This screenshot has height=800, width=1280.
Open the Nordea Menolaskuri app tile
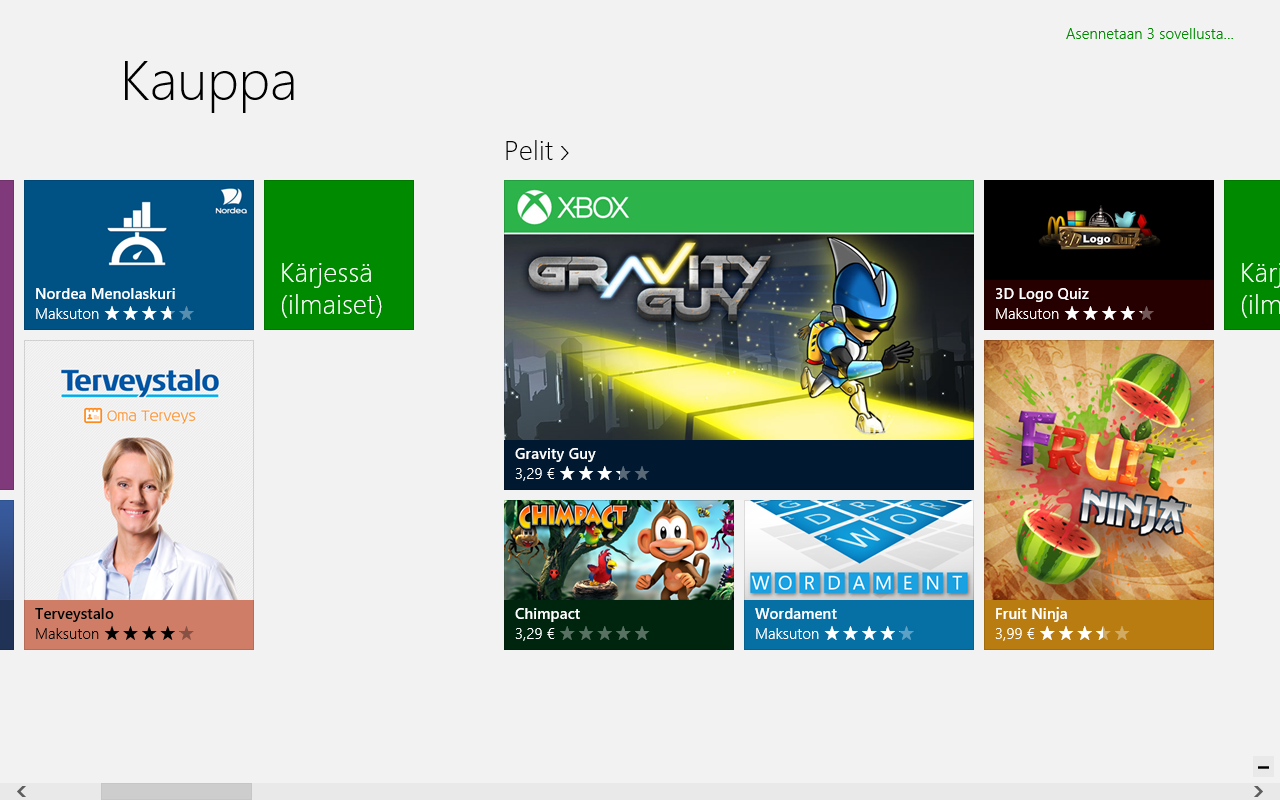(x=139, y=255)
